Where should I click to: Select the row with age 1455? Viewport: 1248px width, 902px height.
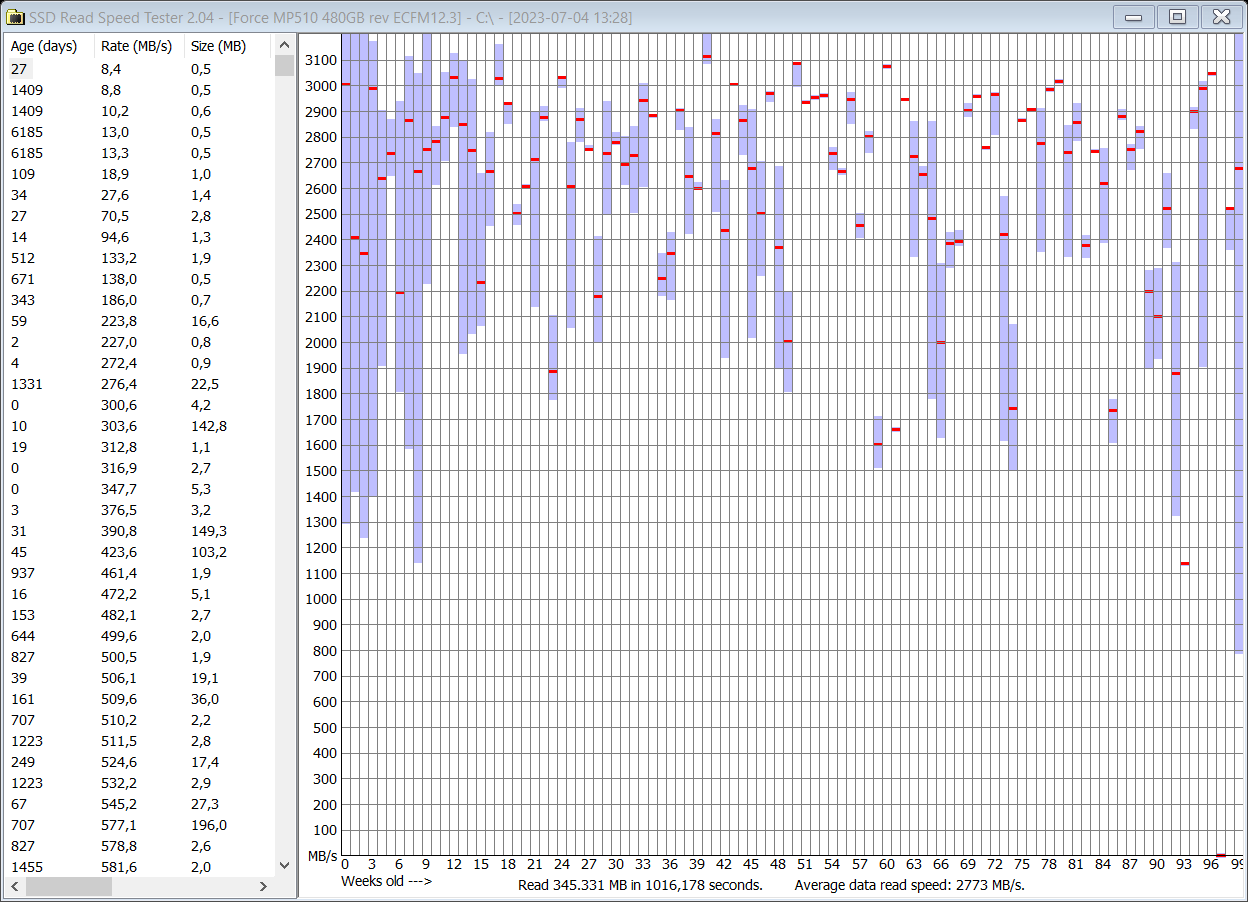[139, 867]
